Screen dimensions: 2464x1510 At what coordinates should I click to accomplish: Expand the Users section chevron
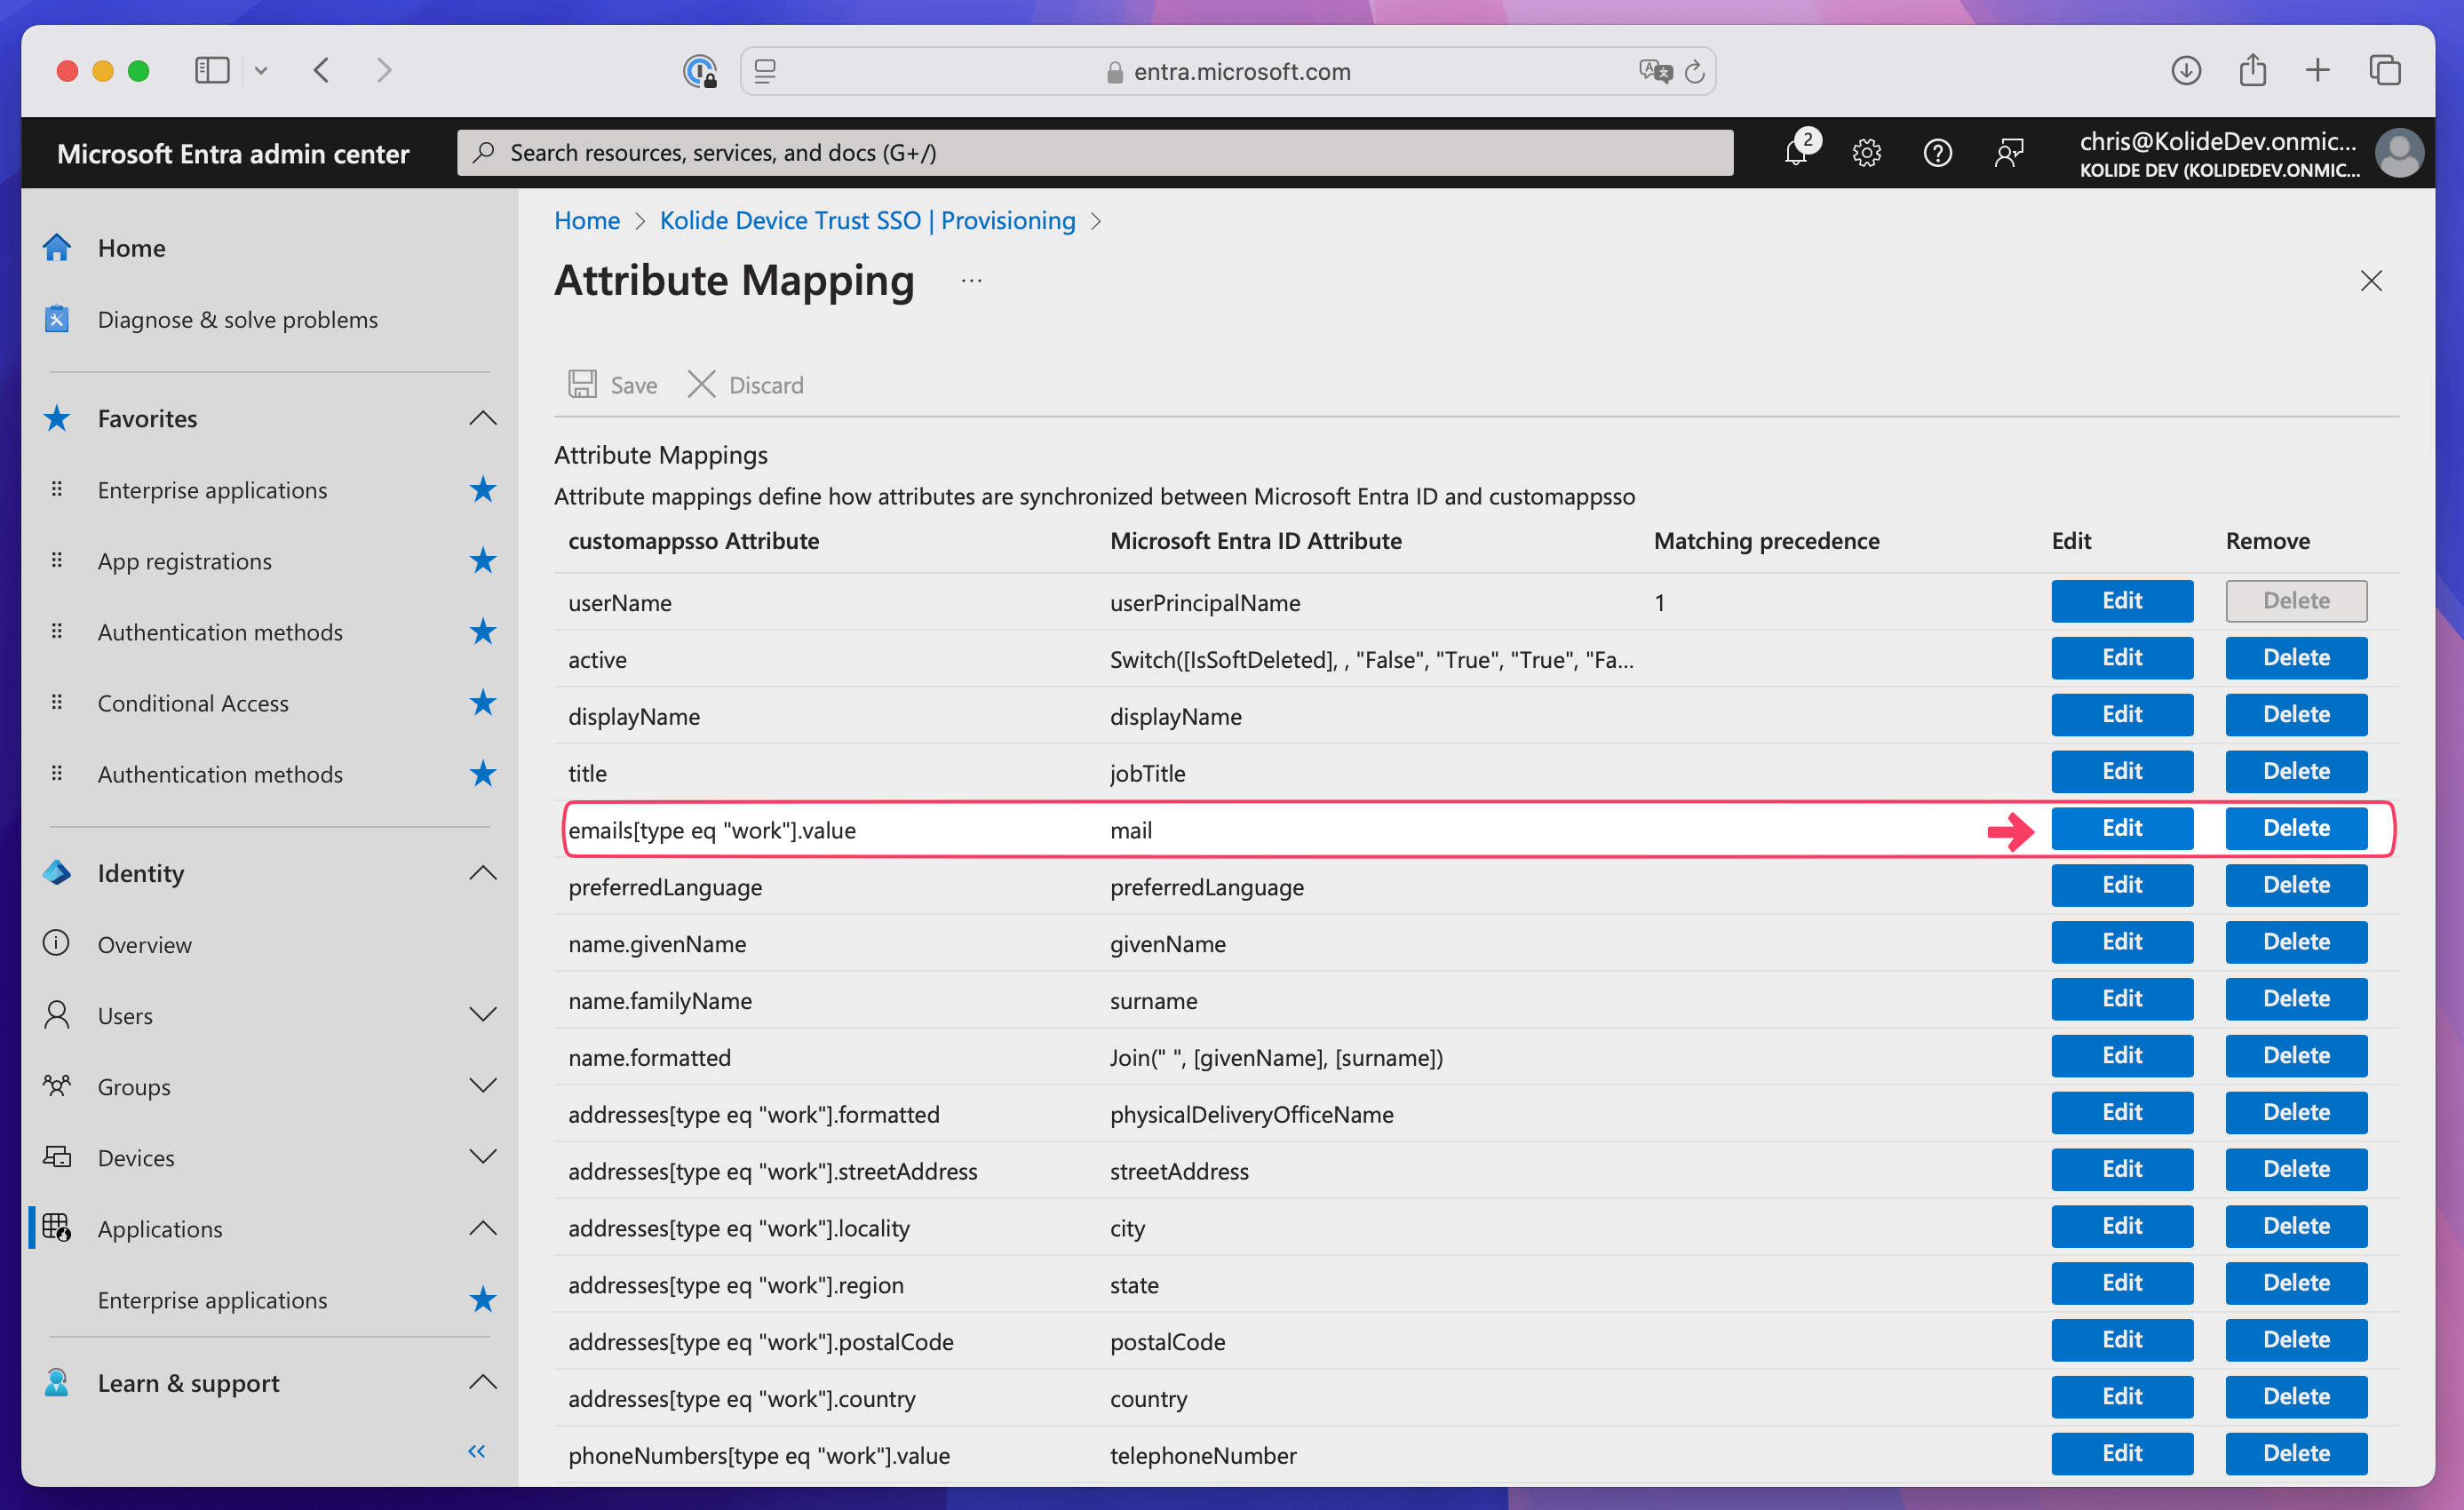483,1015
